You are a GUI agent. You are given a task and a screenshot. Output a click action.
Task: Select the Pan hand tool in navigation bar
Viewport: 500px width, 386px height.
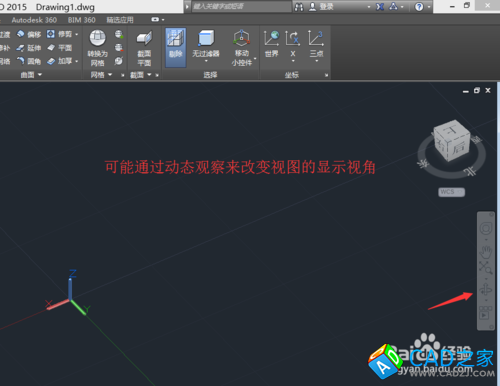coord(486,251)
